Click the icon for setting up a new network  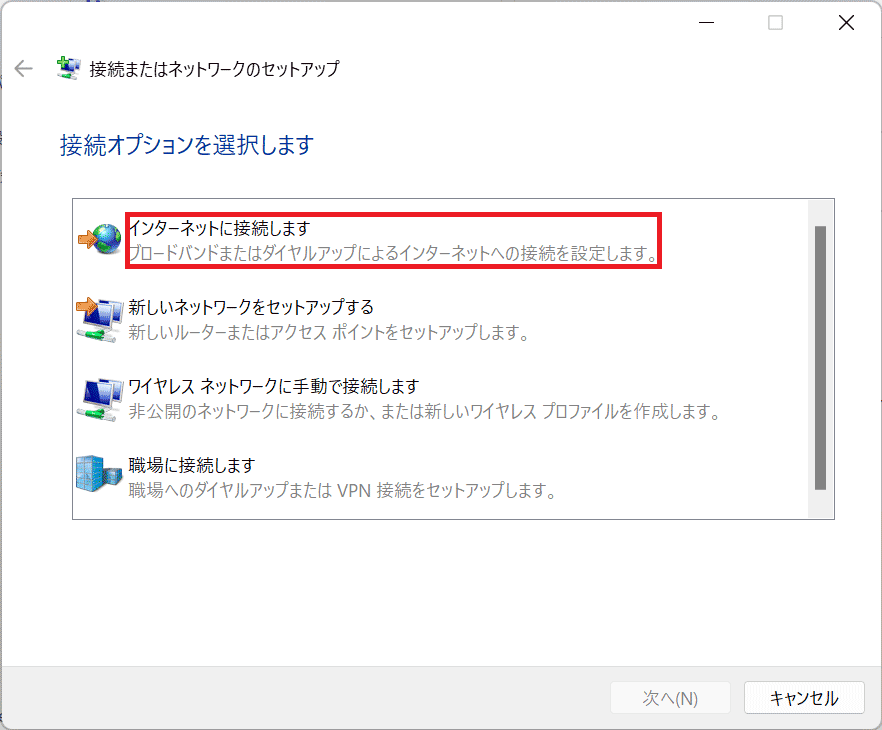(99, 318)
